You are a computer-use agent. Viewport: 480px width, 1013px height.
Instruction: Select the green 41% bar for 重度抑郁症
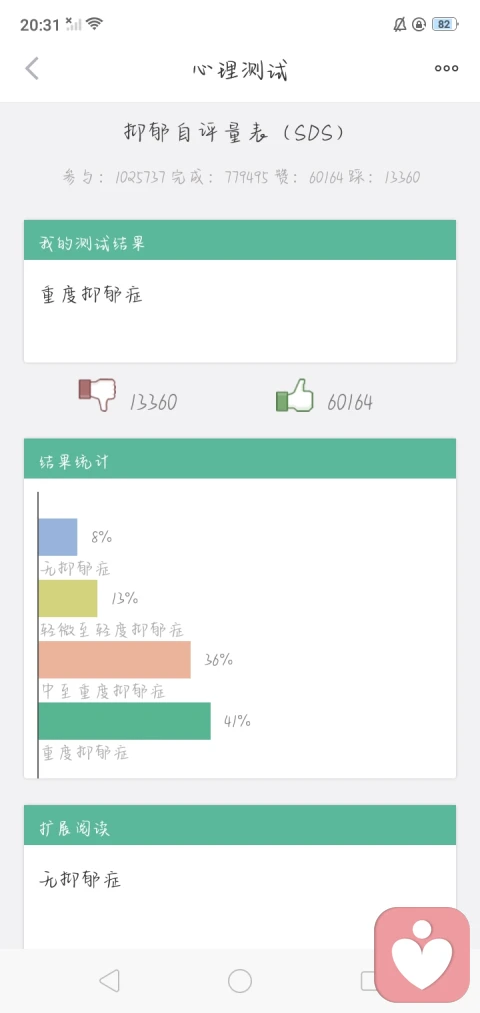(125, 721)
